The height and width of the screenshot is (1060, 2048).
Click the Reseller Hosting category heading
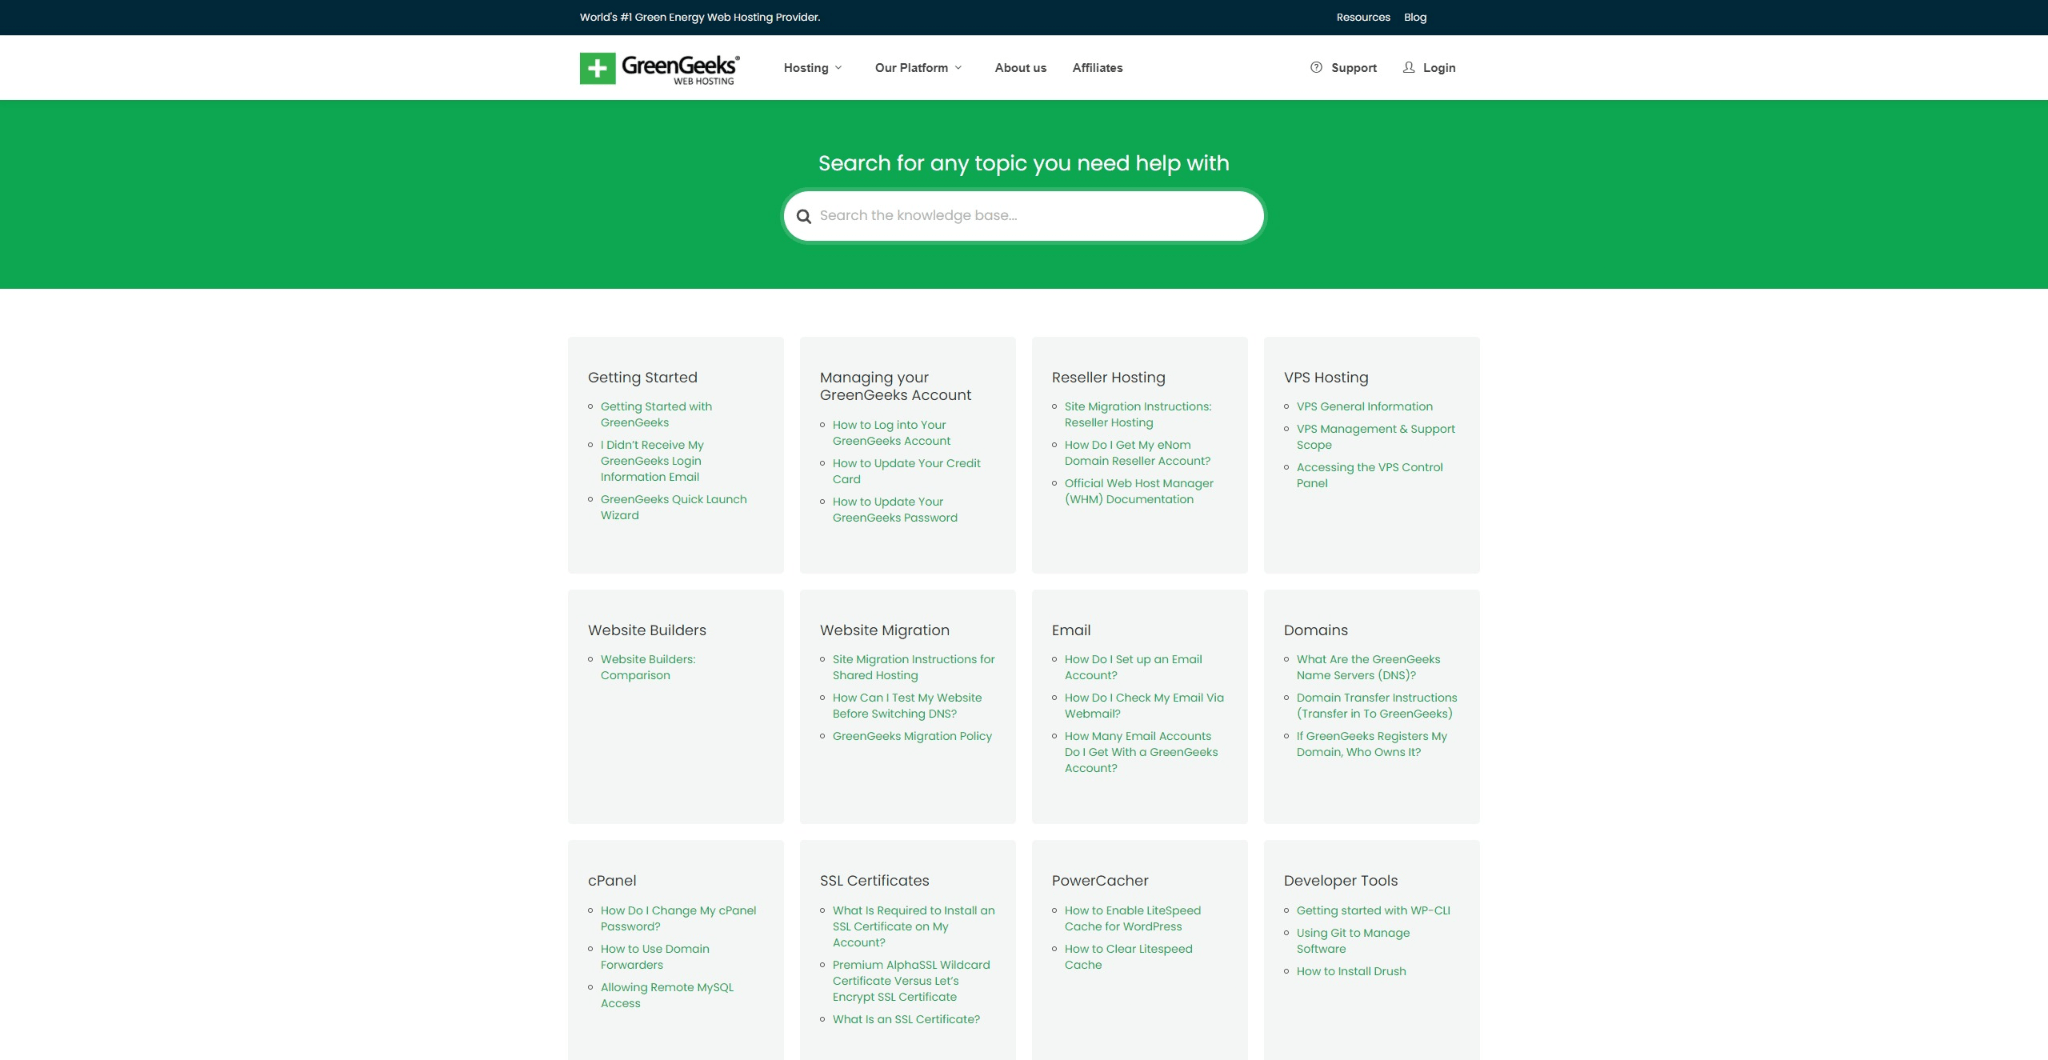pos(1108,378)
